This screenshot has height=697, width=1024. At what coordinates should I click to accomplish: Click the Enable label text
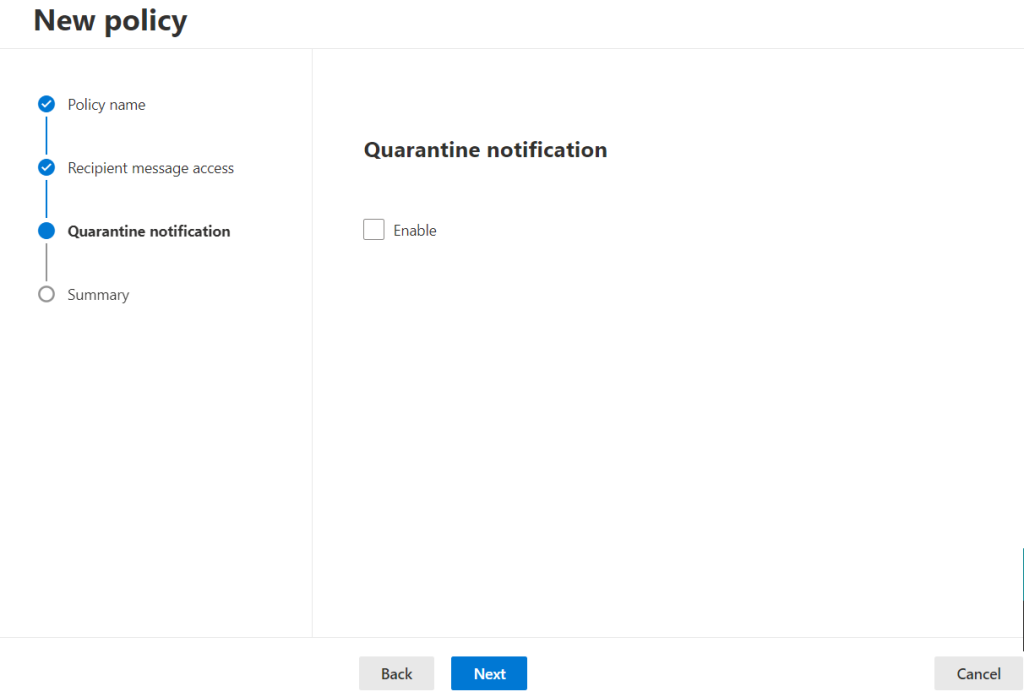tap(415, 231)
